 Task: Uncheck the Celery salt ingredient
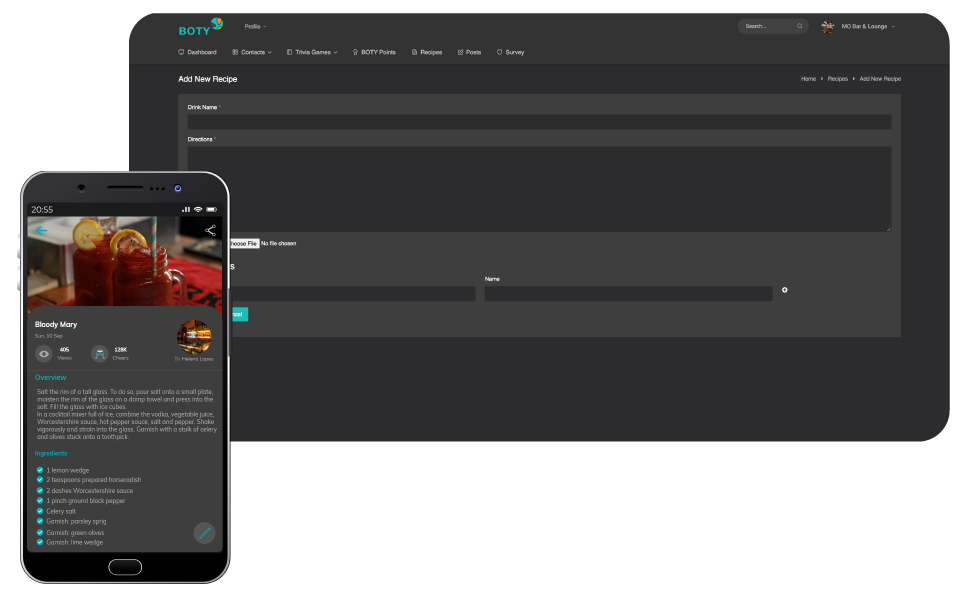[x=38, y=511]
